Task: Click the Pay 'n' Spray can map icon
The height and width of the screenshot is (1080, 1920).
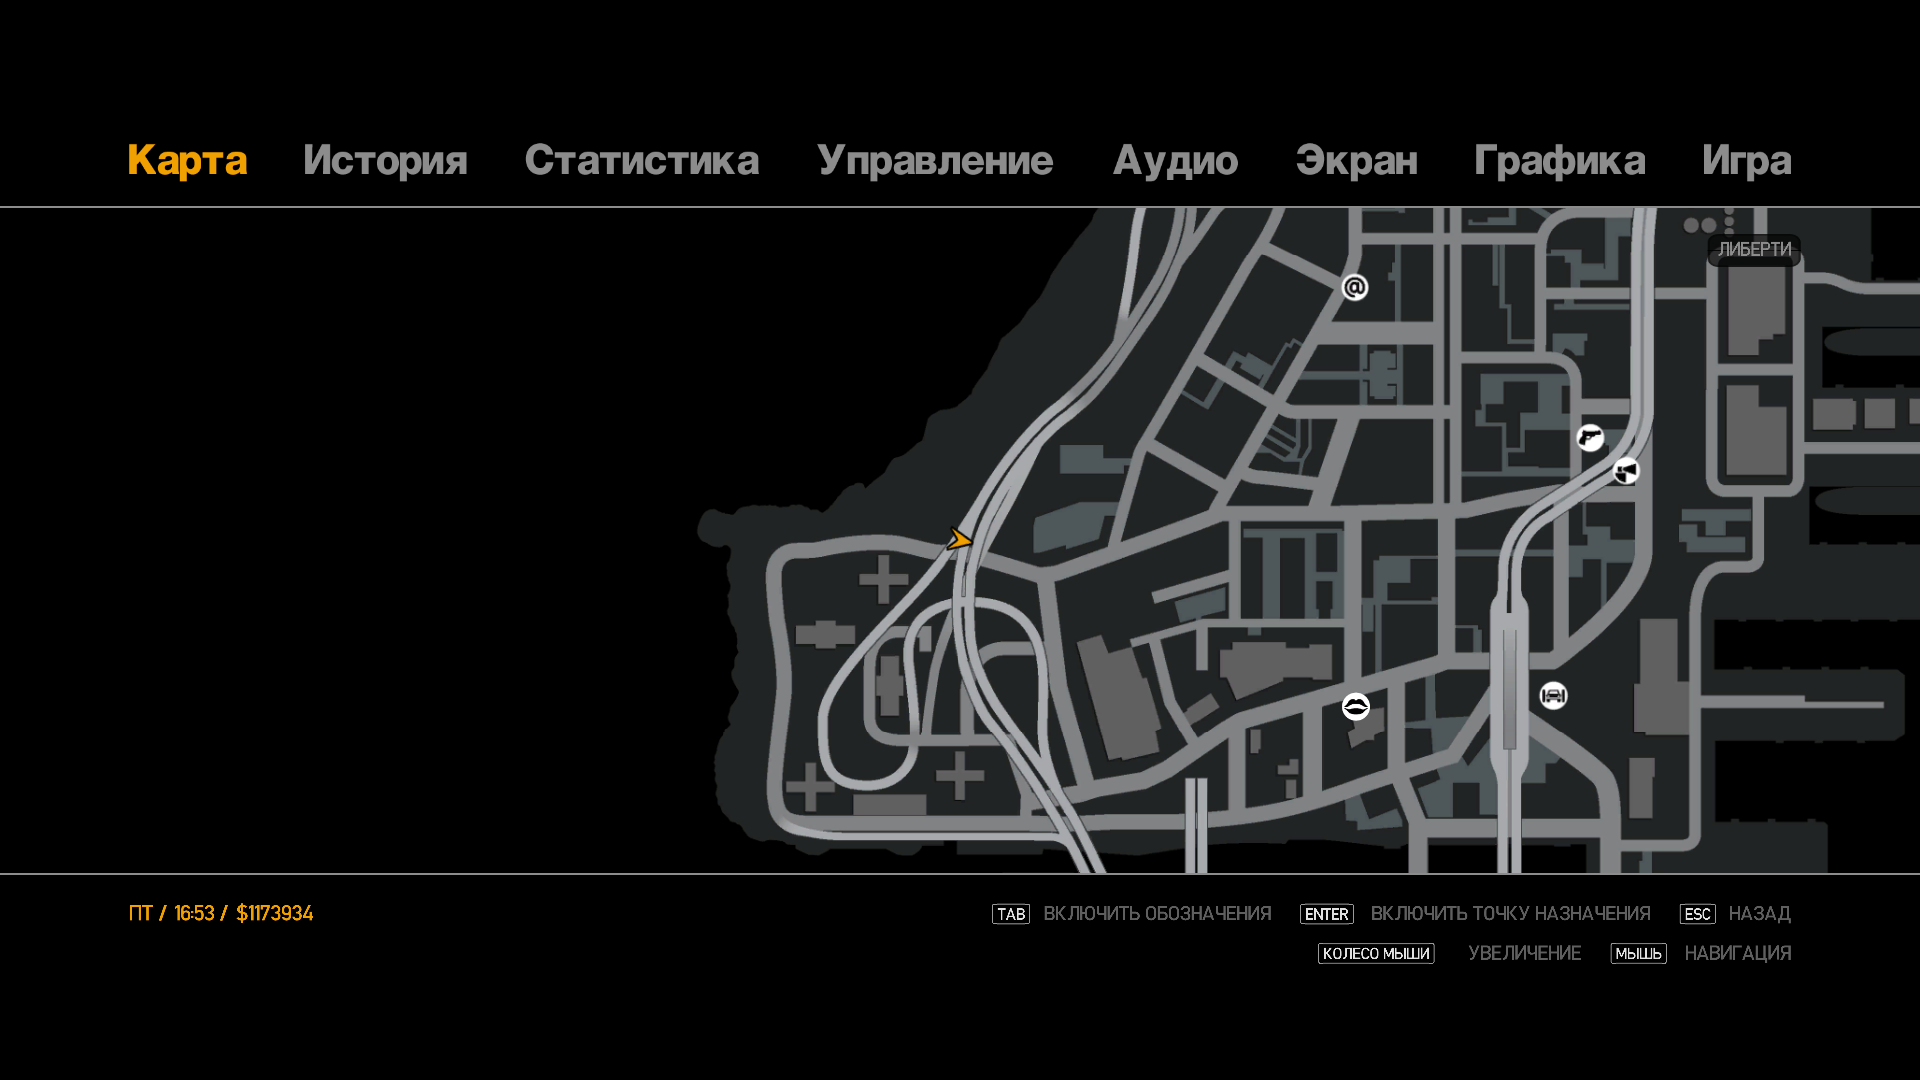Action: [x=1627, y=471]
